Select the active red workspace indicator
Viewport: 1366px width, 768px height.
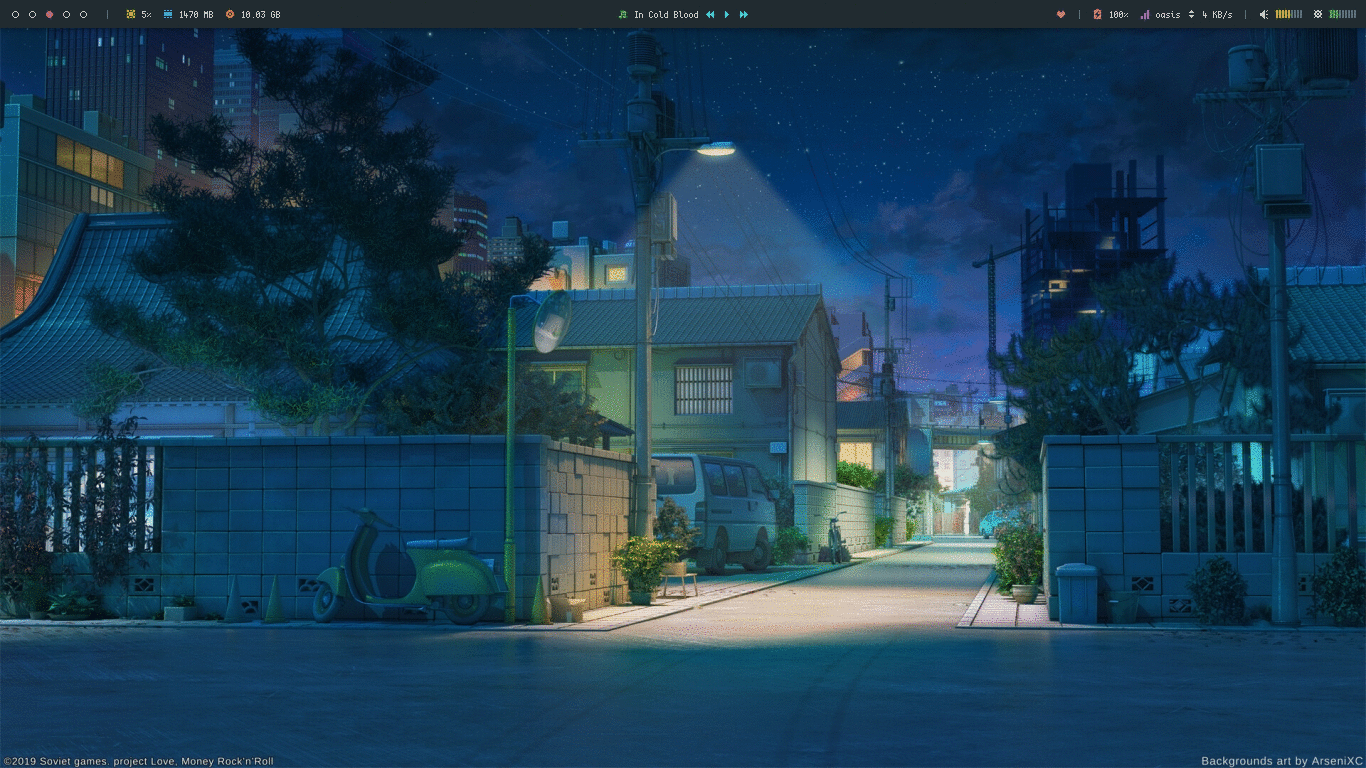pos(50,15)
